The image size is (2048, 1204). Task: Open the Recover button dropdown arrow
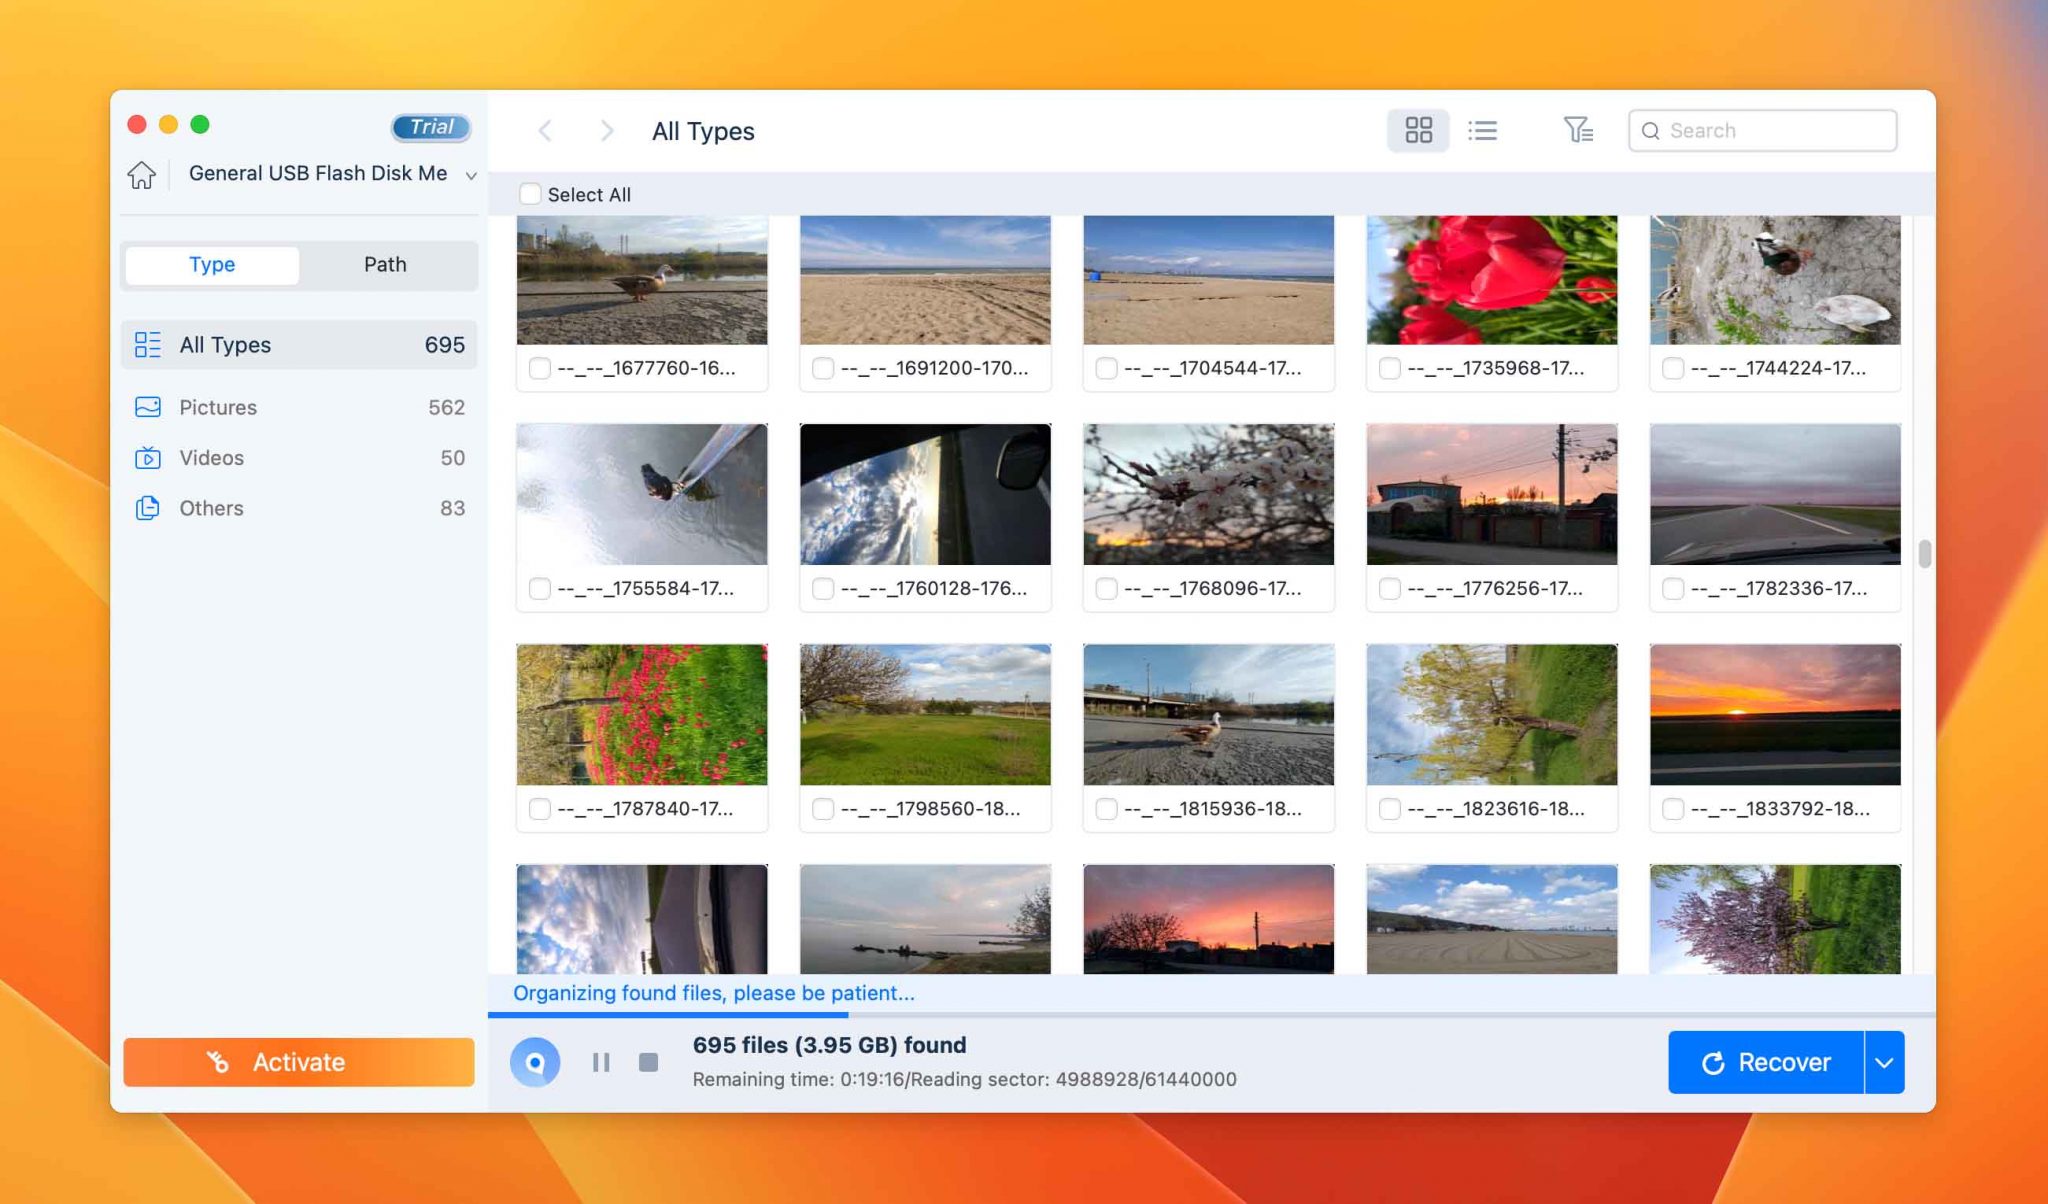(1884, 1062)
